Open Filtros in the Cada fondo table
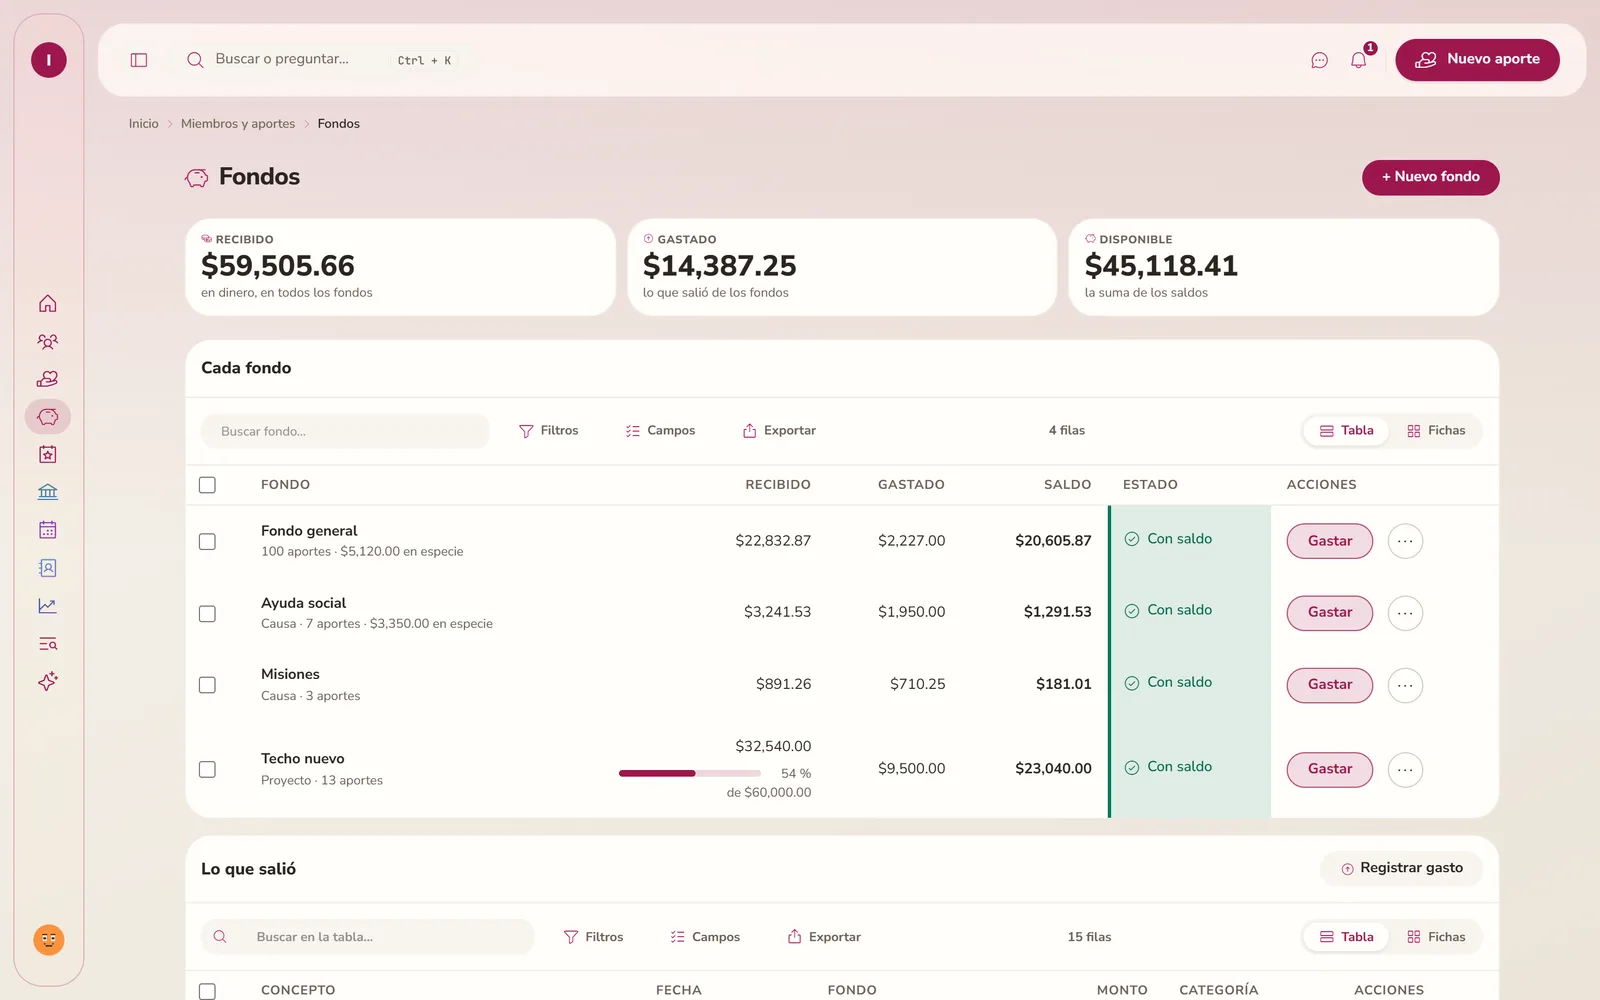The width and height of the screenshot is (1600, 1000). [548, 431]
